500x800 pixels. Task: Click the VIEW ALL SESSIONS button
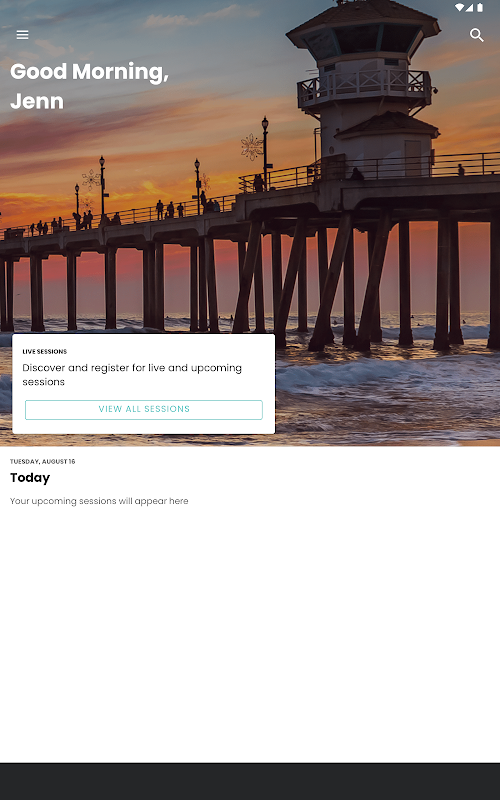(x=144, y=410)
